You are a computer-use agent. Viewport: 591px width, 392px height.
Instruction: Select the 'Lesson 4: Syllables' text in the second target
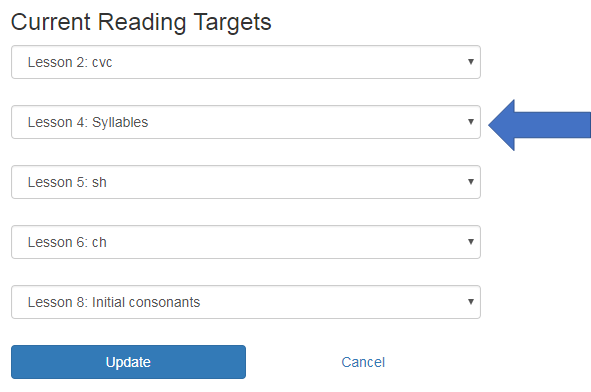pyautogui.click(x=88, y=122)
